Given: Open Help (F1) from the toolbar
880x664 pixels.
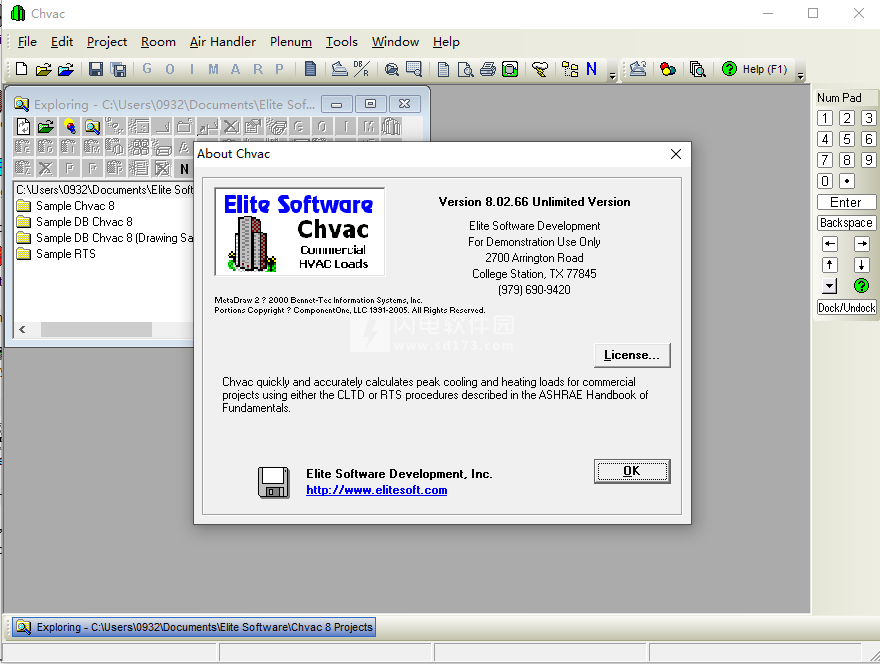Looking at the screenshot, I should point(755,69).
